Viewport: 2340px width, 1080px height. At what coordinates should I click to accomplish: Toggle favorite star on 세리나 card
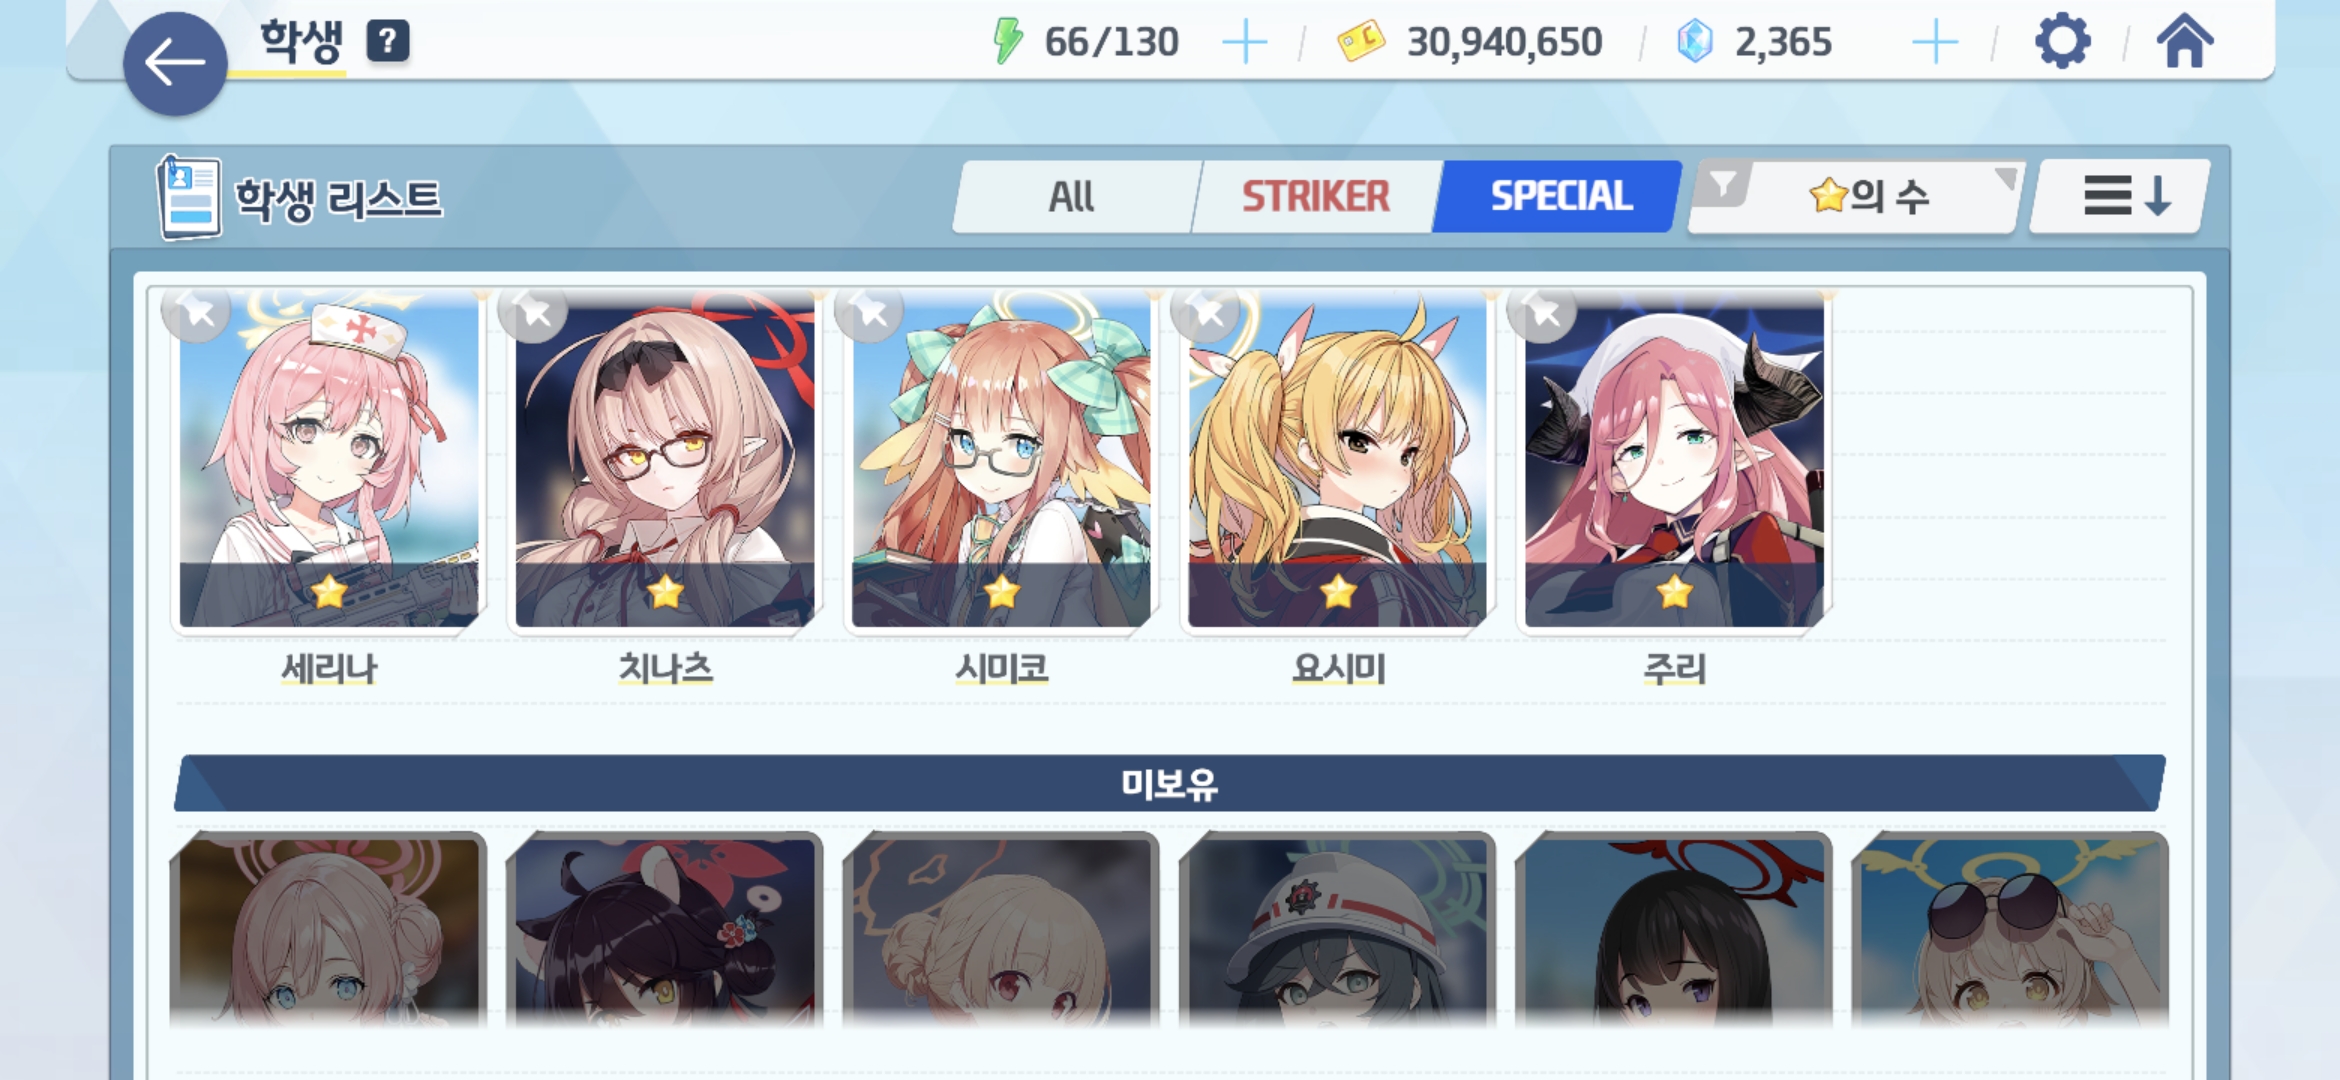tap(198, 313)
